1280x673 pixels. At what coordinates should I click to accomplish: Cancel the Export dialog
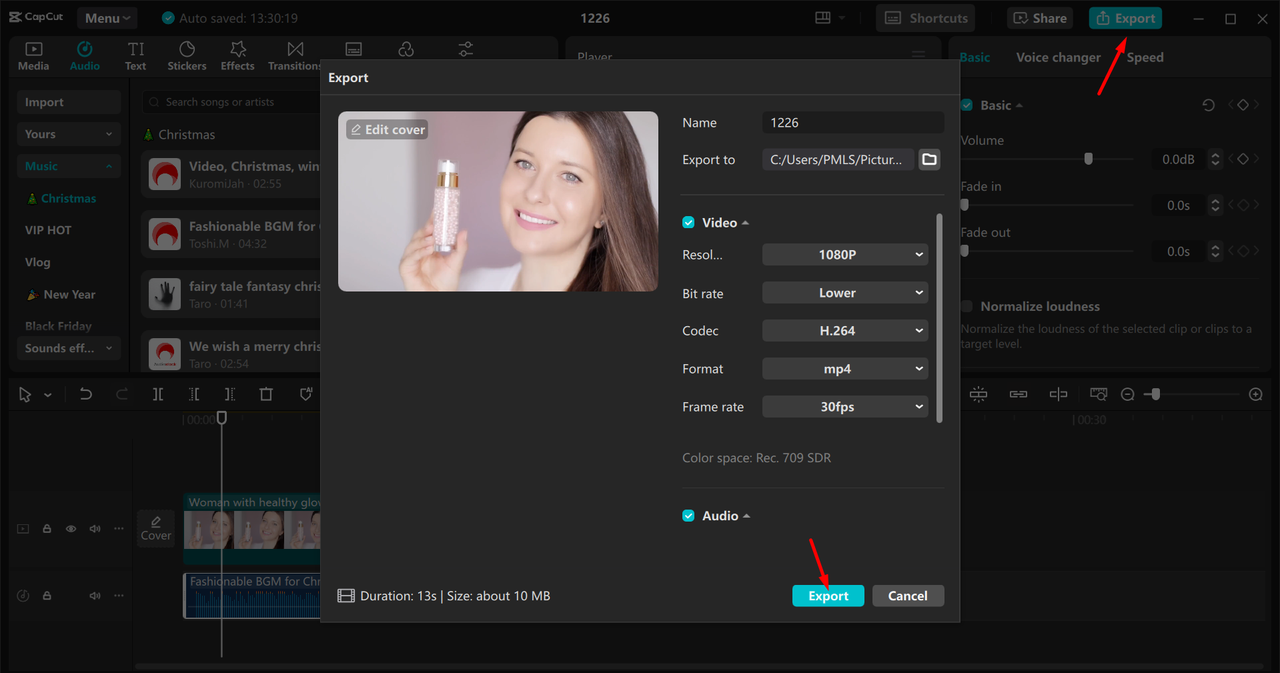click(908, 595)
